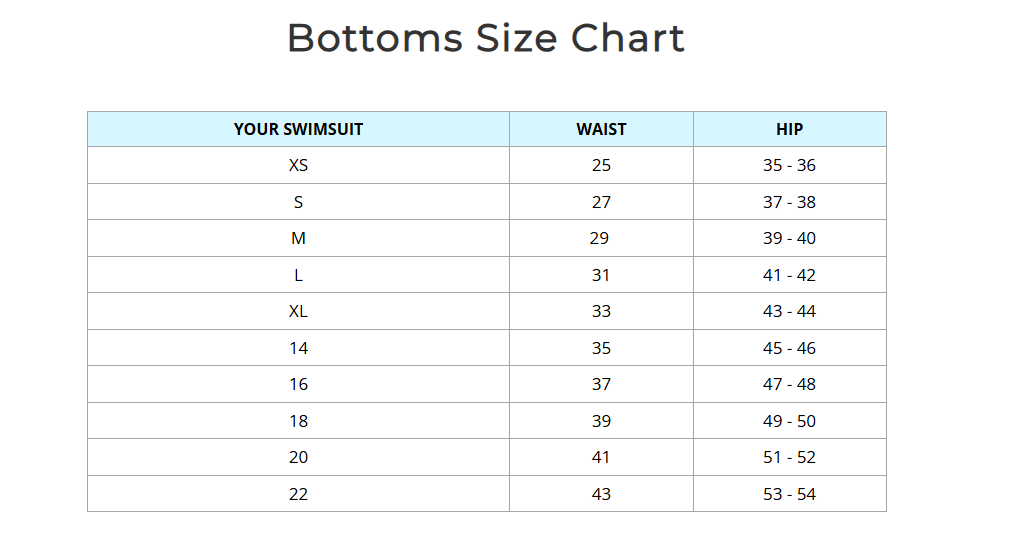Click the XL size cell
The width and height of the screenshot is (1011, 536).
pyautogui.click(x=298, y=312)
